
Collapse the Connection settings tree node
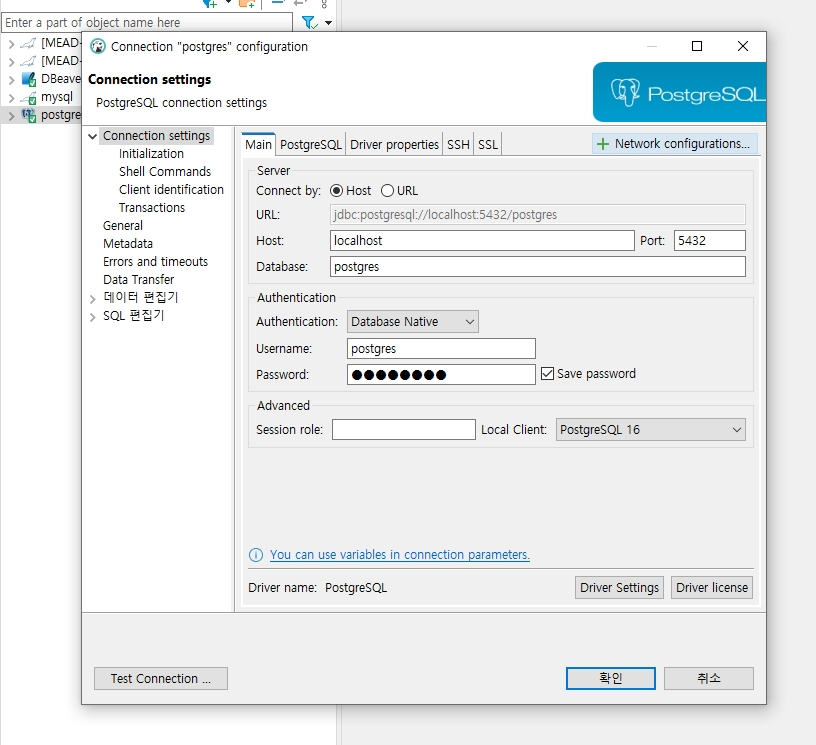click(x=93, y=136)
